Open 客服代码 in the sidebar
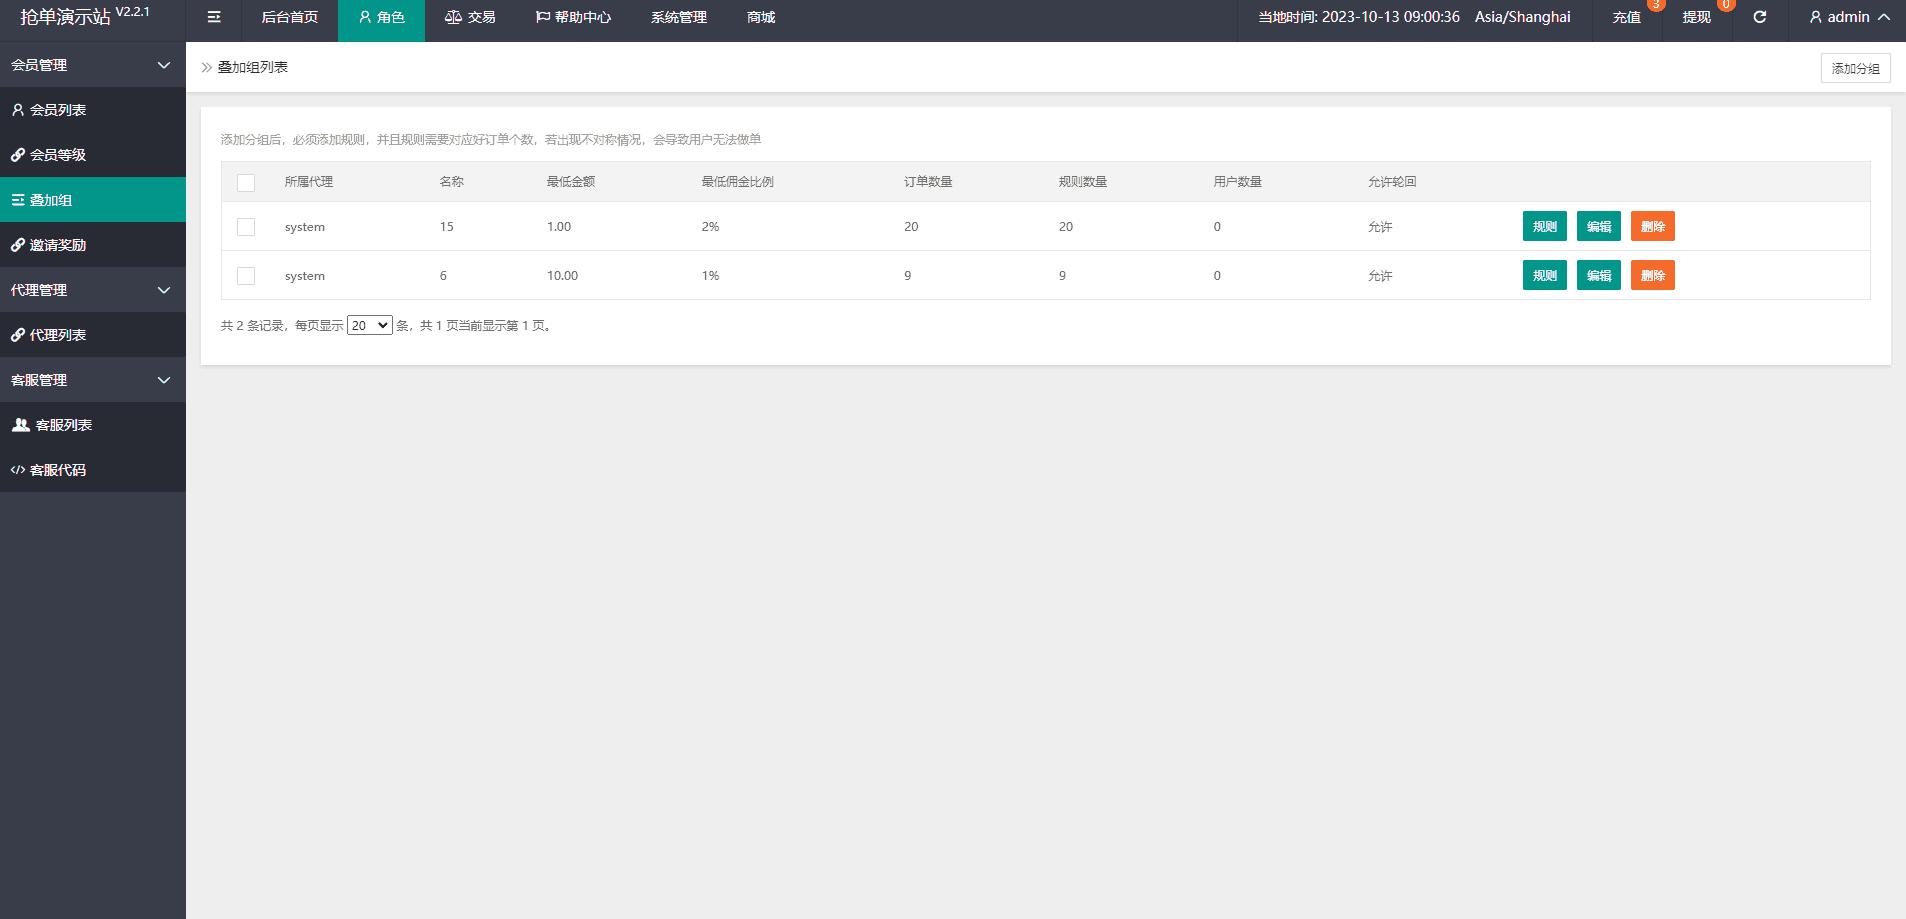The height and width of the screenshot is (919, 1906). point(58,470)
